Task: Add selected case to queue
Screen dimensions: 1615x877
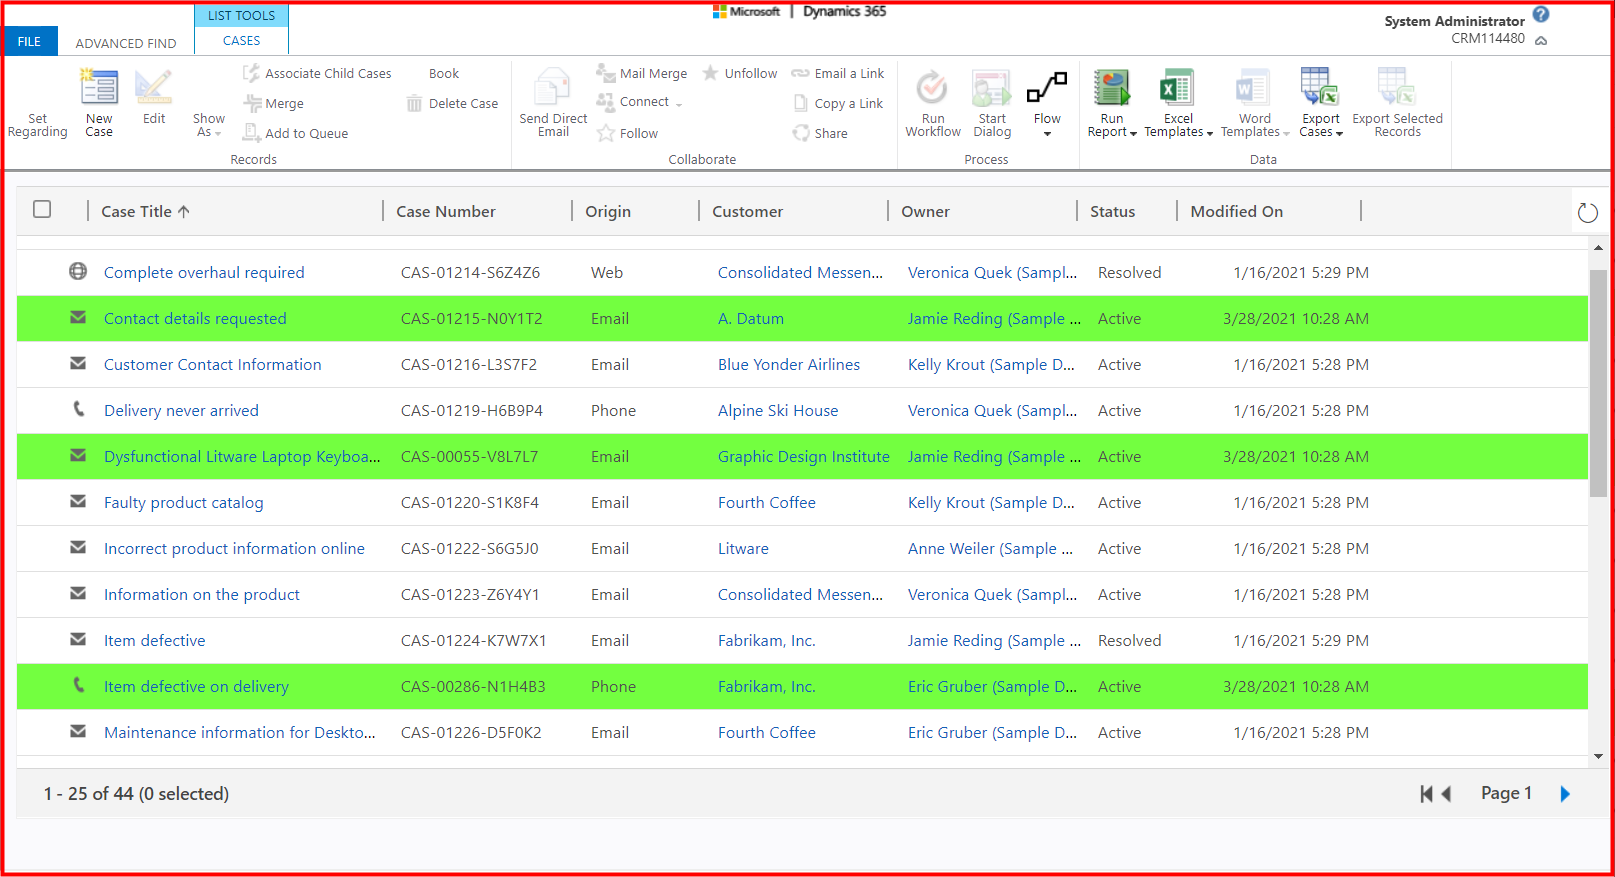Action: pyautogui.click(x=295, y=133)
